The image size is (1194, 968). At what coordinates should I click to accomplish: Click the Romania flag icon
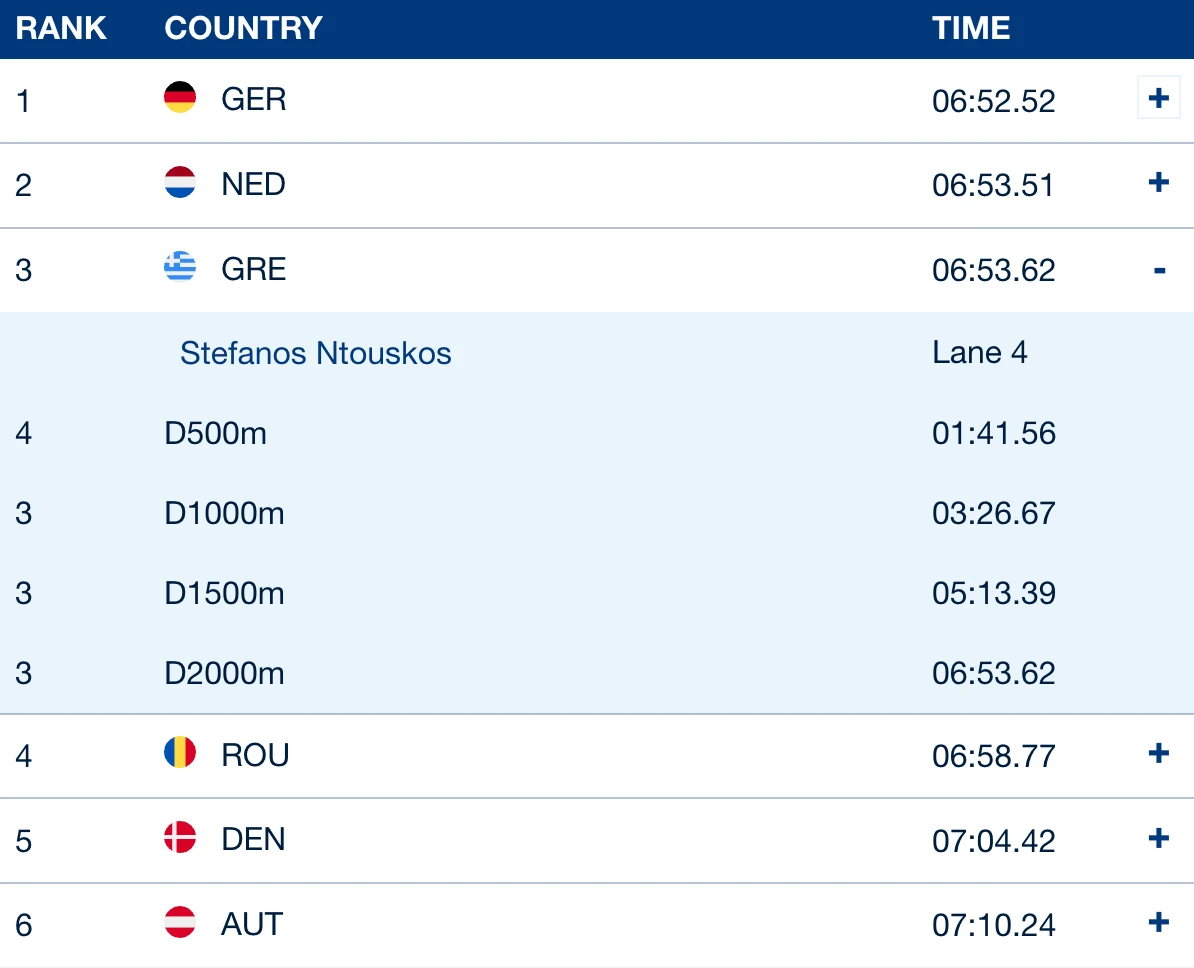180,752
